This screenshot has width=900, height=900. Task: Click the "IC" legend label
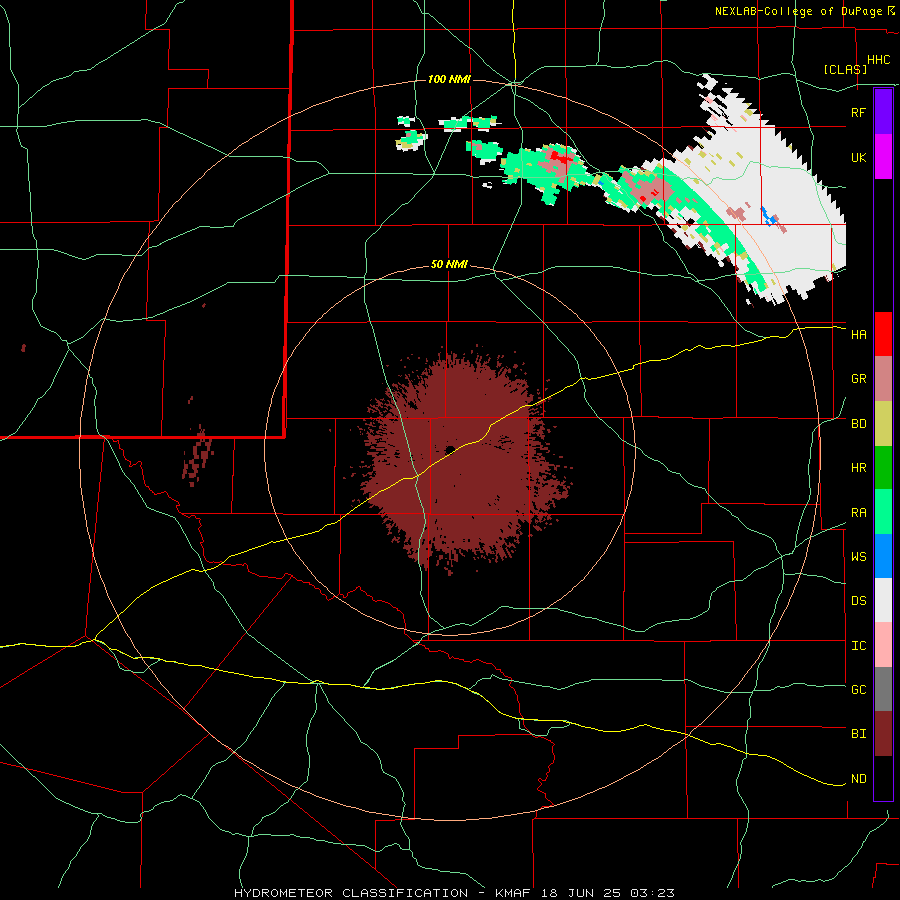click(858, 646)
